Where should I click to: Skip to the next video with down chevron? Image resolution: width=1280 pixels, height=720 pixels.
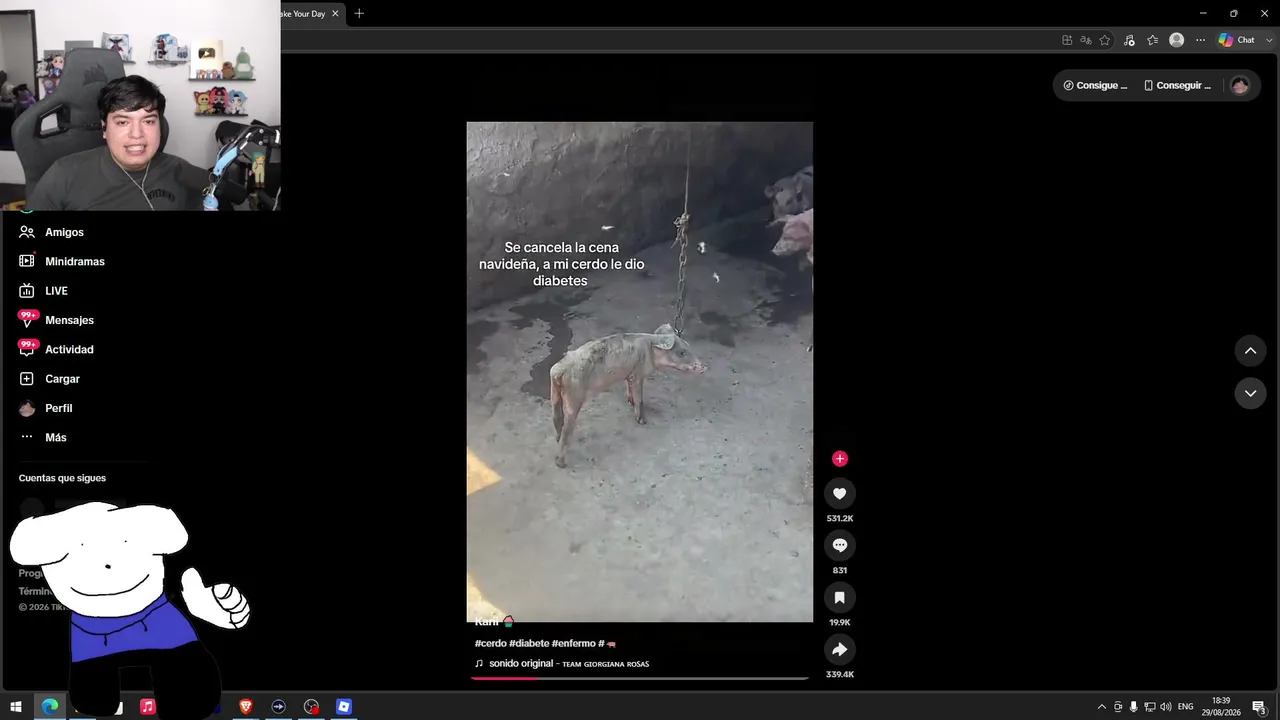pyautogui.click(x=1250, y=393)
